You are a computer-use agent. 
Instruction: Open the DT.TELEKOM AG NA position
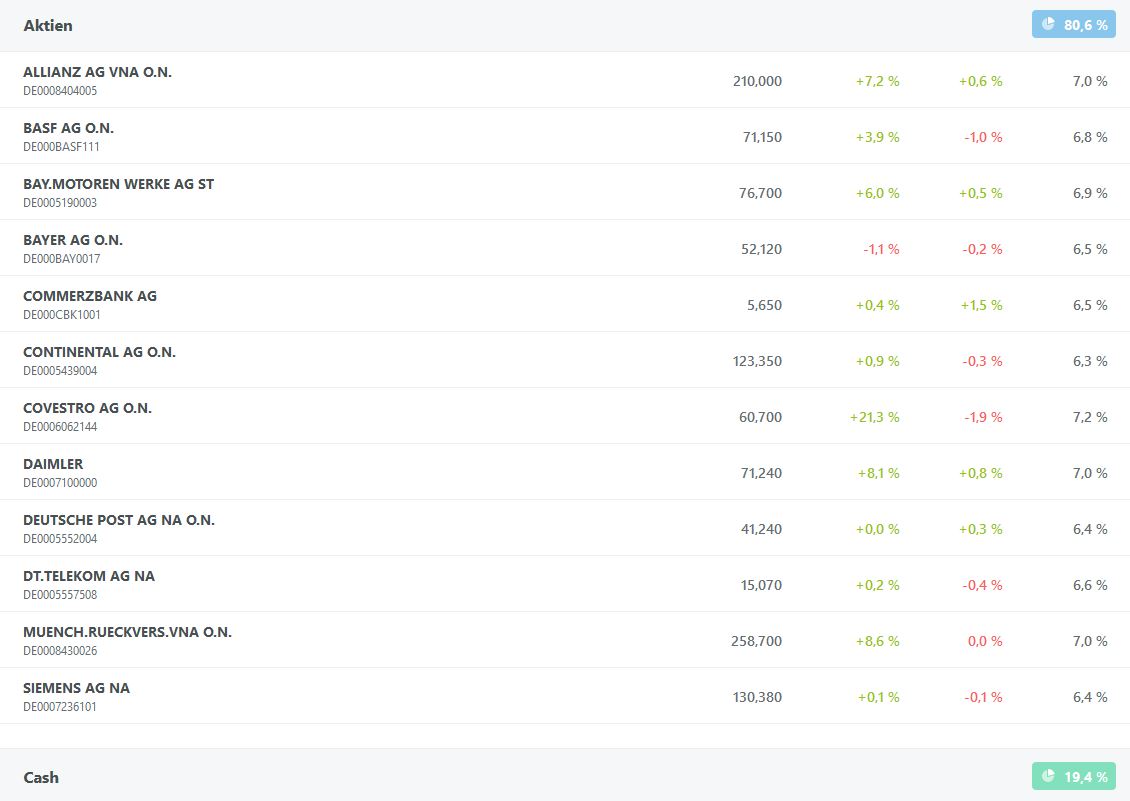point(89,576)
